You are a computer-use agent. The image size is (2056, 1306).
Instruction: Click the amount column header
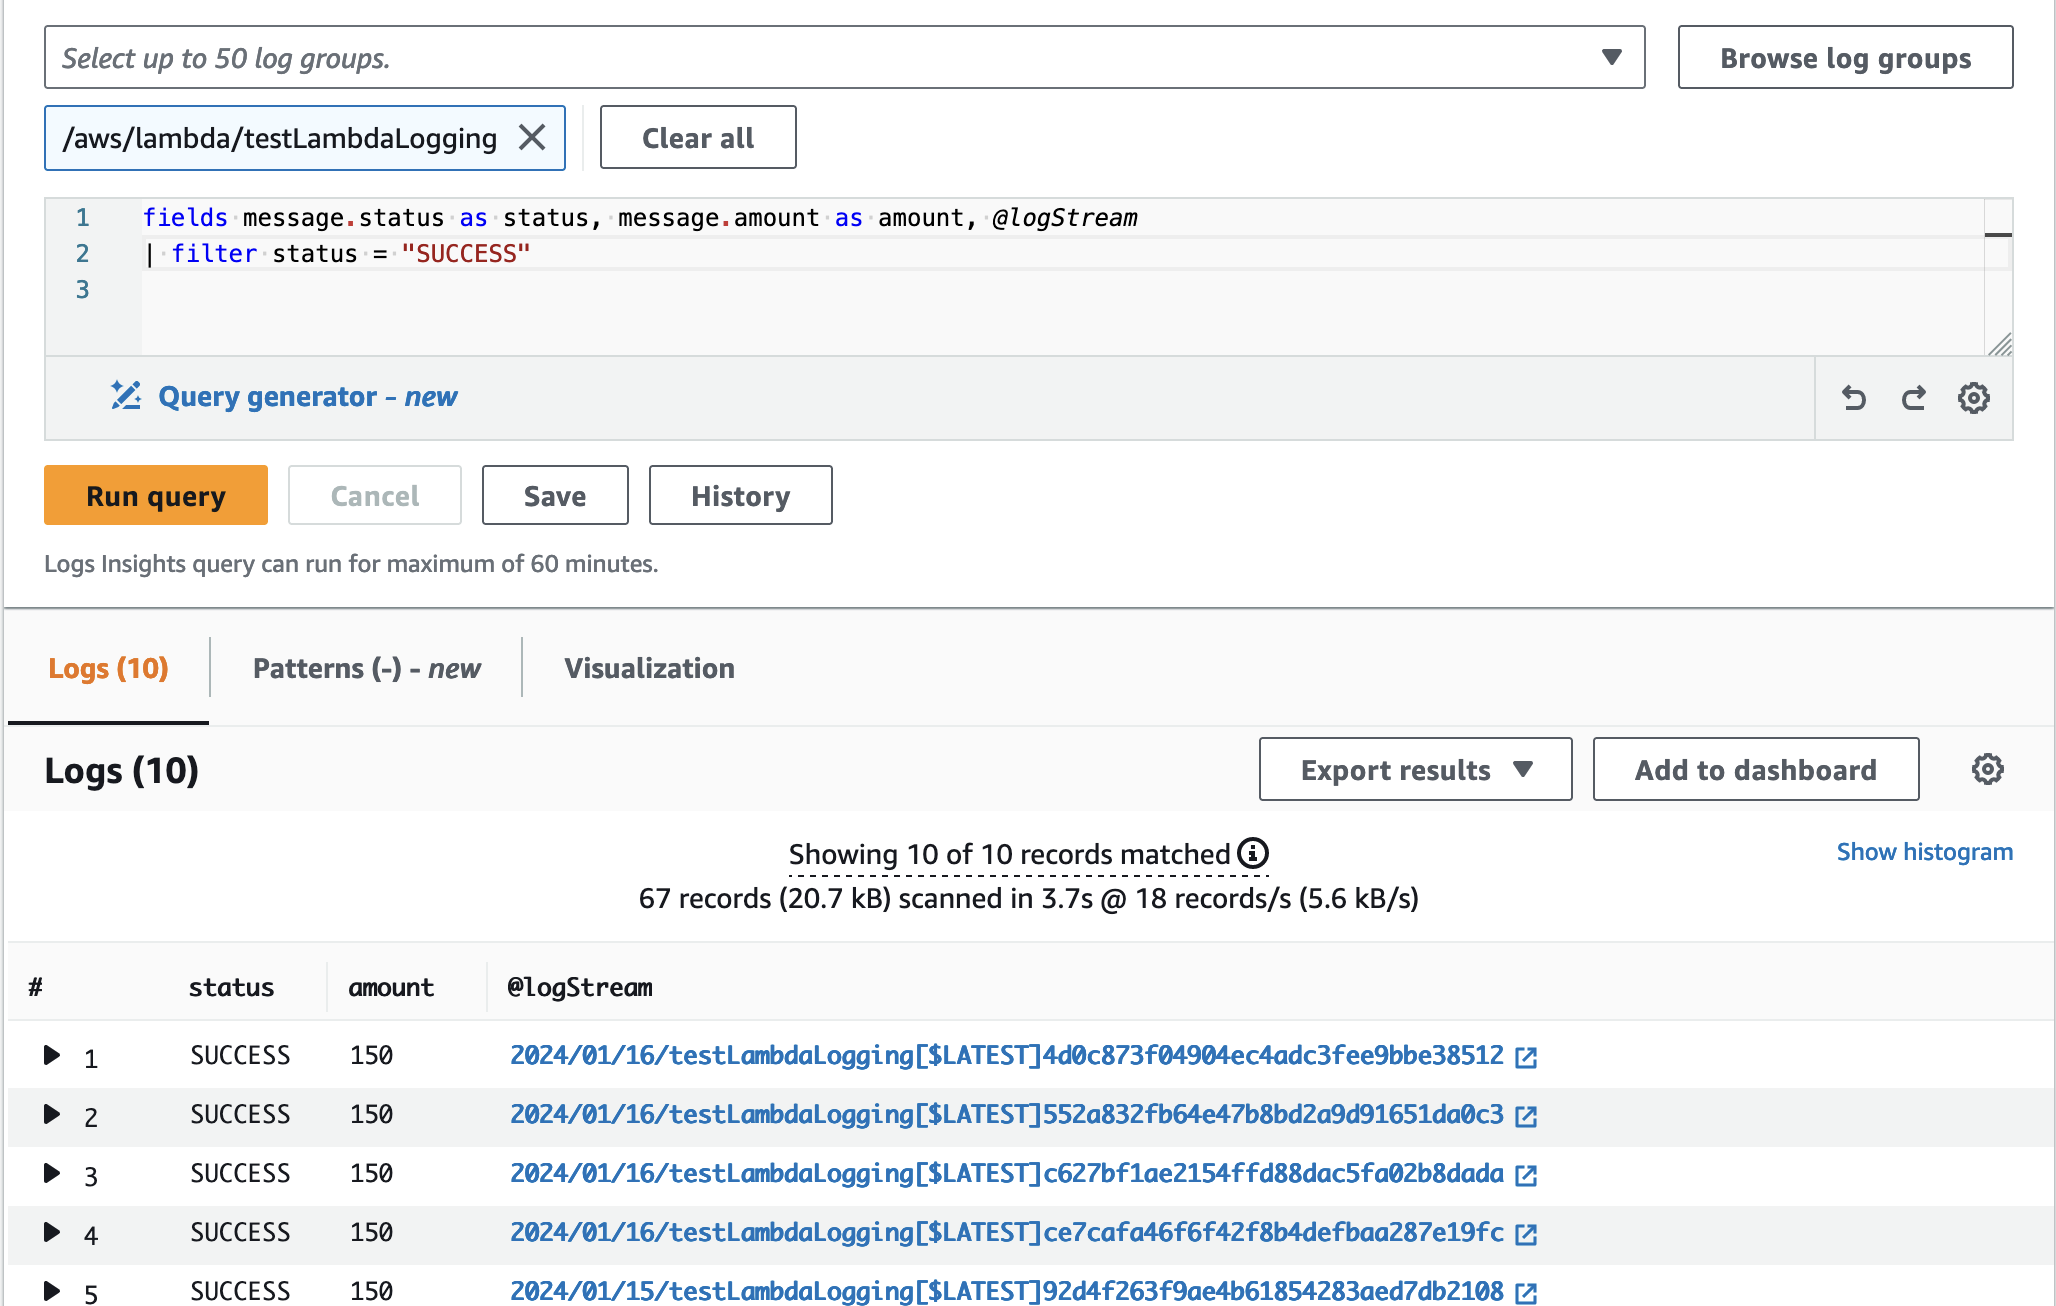pos(391,987)
